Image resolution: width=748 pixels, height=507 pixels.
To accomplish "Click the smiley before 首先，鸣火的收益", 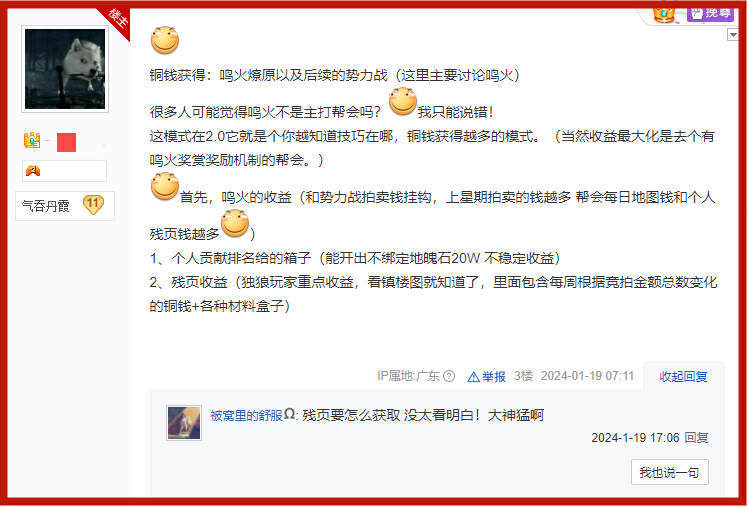I will [165, 186].
